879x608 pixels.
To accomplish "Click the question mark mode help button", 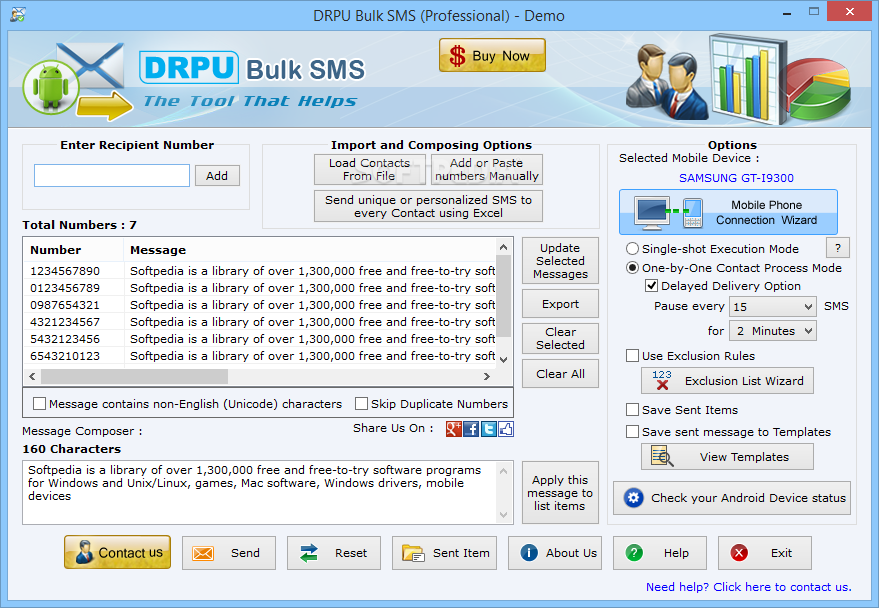I will pyautogui.click(x=838, y=248).
